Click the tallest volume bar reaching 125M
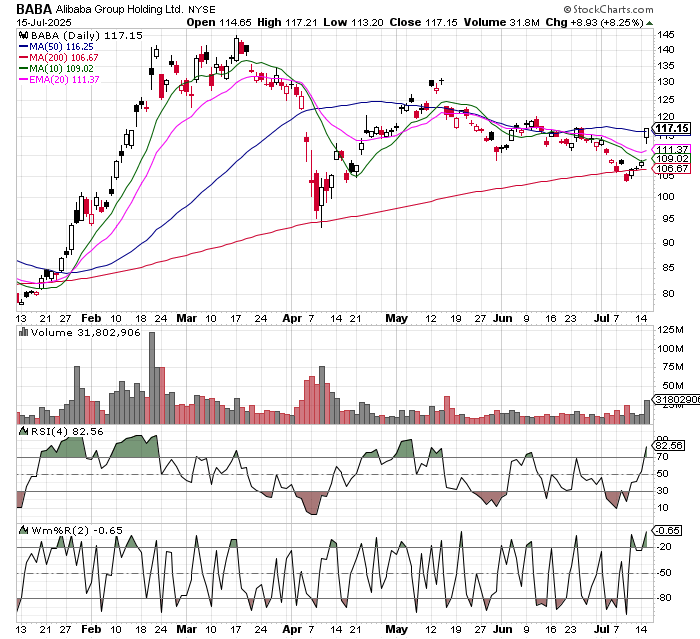The width and height of the screenshot is (700, 639). [152, 378]
